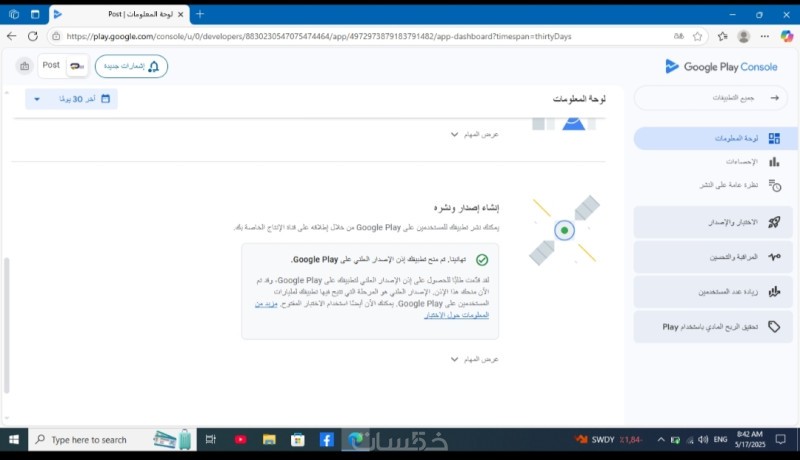Click the site info lock icon
The image size is (800, 460).
click(x=56, y=36)
